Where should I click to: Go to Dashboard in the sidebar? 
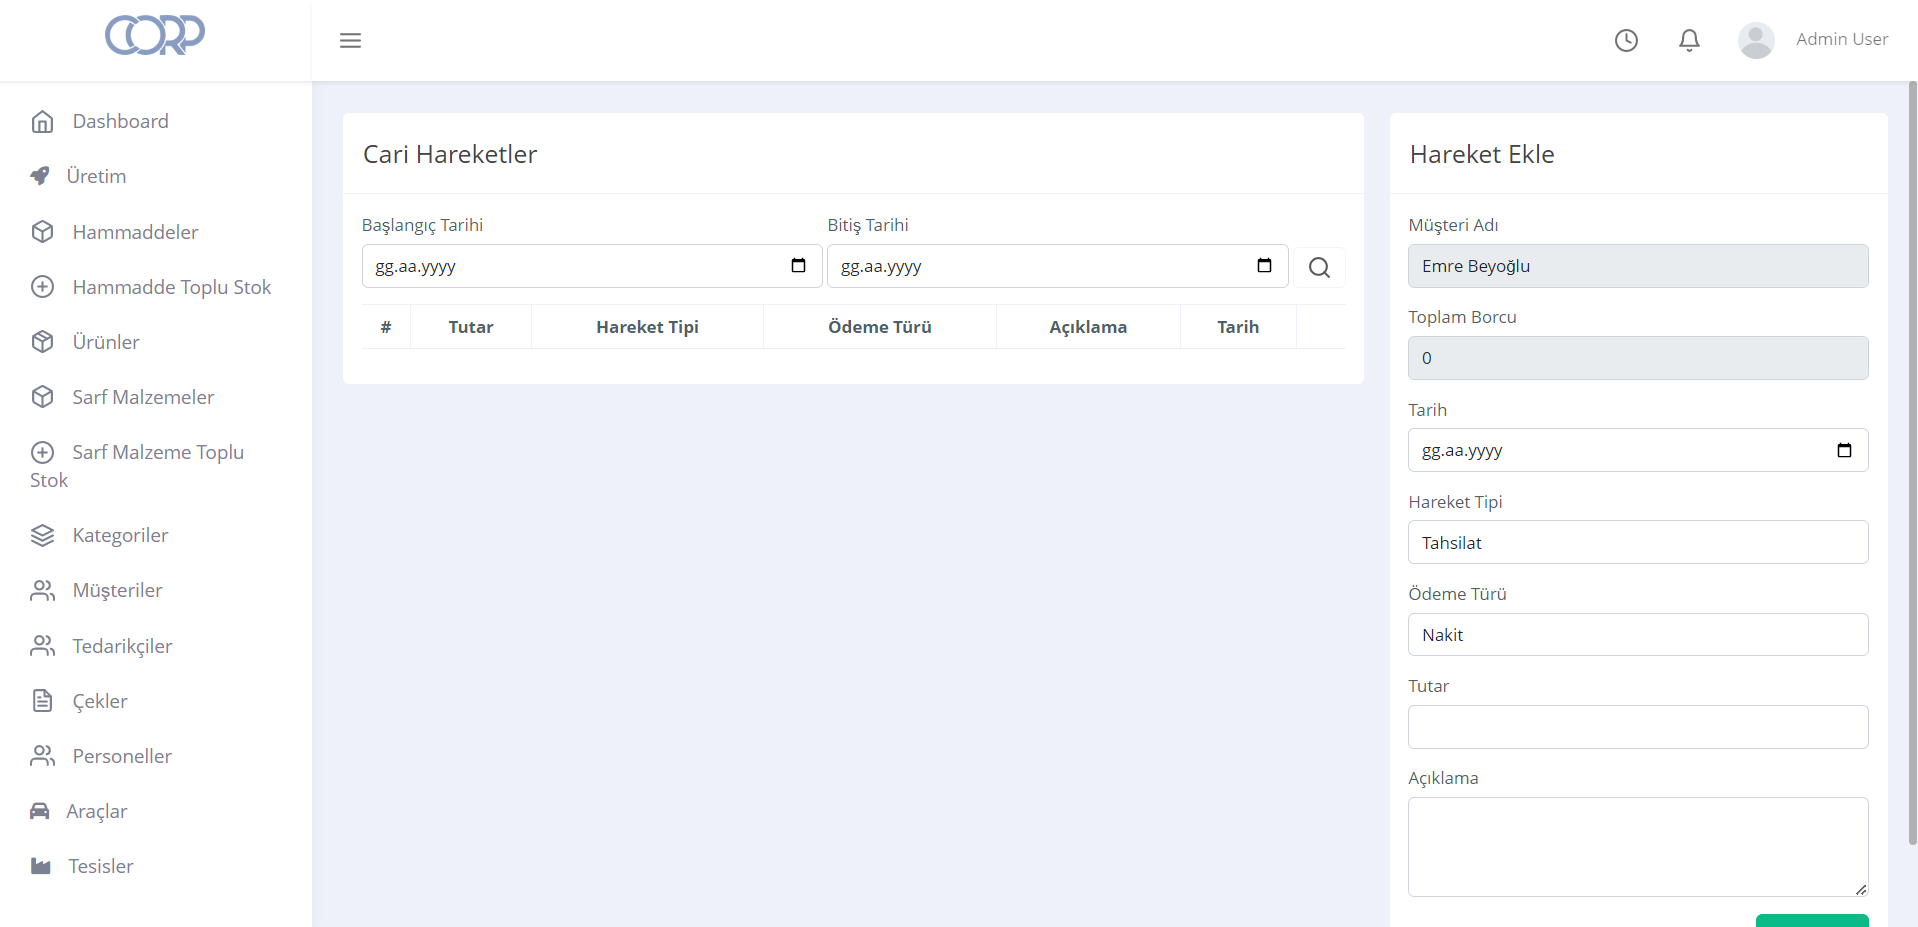click(x=120, y=121)
